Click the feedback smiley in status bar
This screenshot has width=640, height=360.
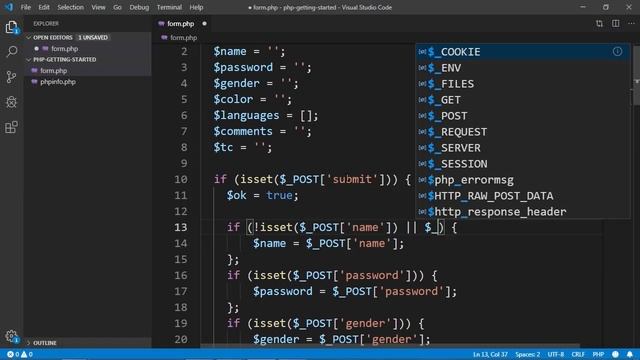pos(615,354)
